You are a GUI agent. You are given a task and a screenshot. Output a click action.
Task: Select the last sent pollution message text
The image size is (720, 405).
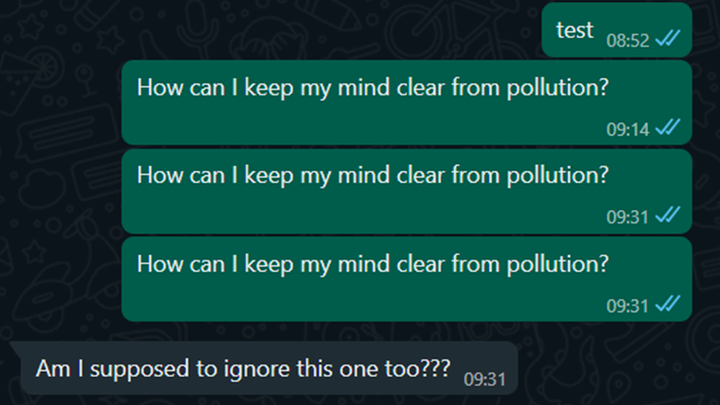pos(372,264)
